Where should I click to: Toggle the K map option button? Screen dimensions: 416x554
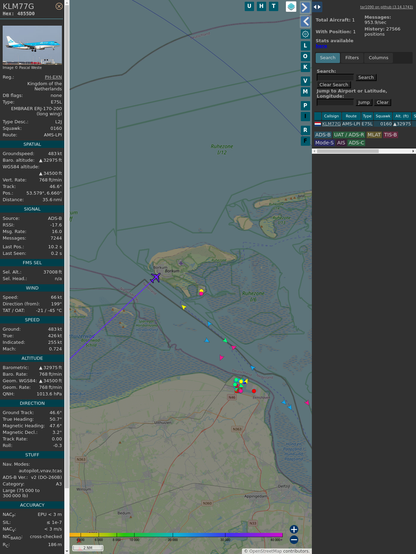(305, 67)
